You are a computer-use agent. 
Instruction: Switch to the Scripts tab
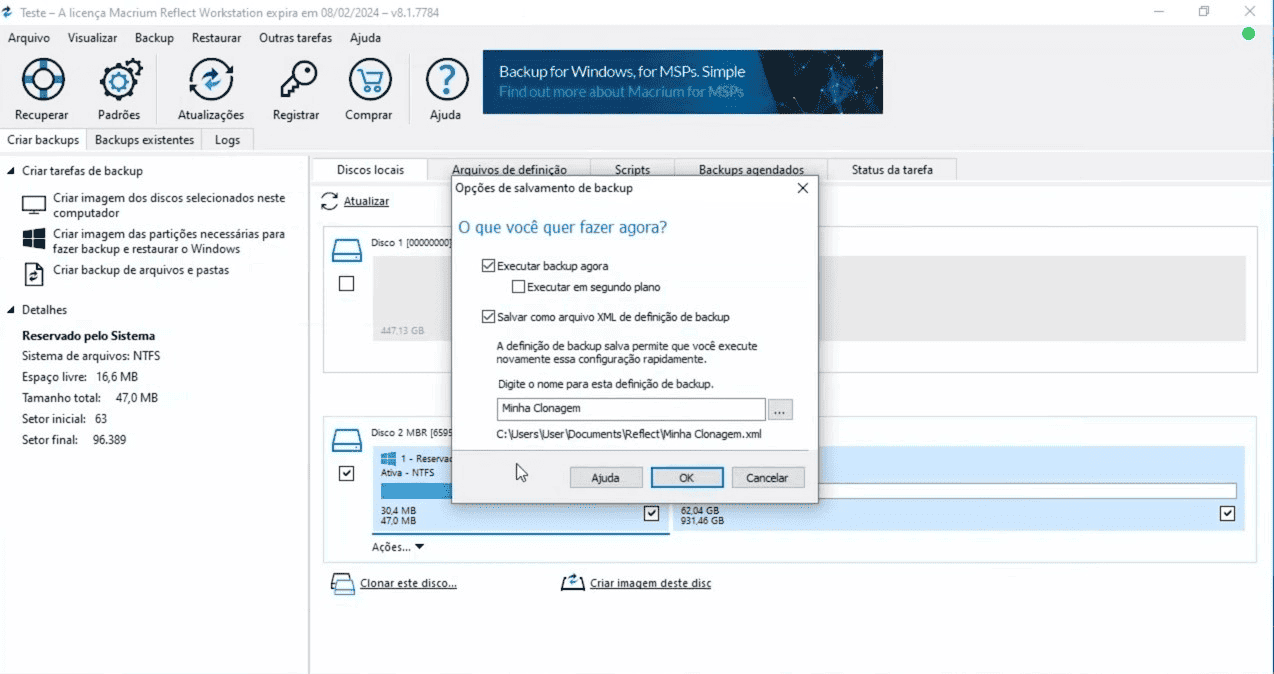coord(632,170)
